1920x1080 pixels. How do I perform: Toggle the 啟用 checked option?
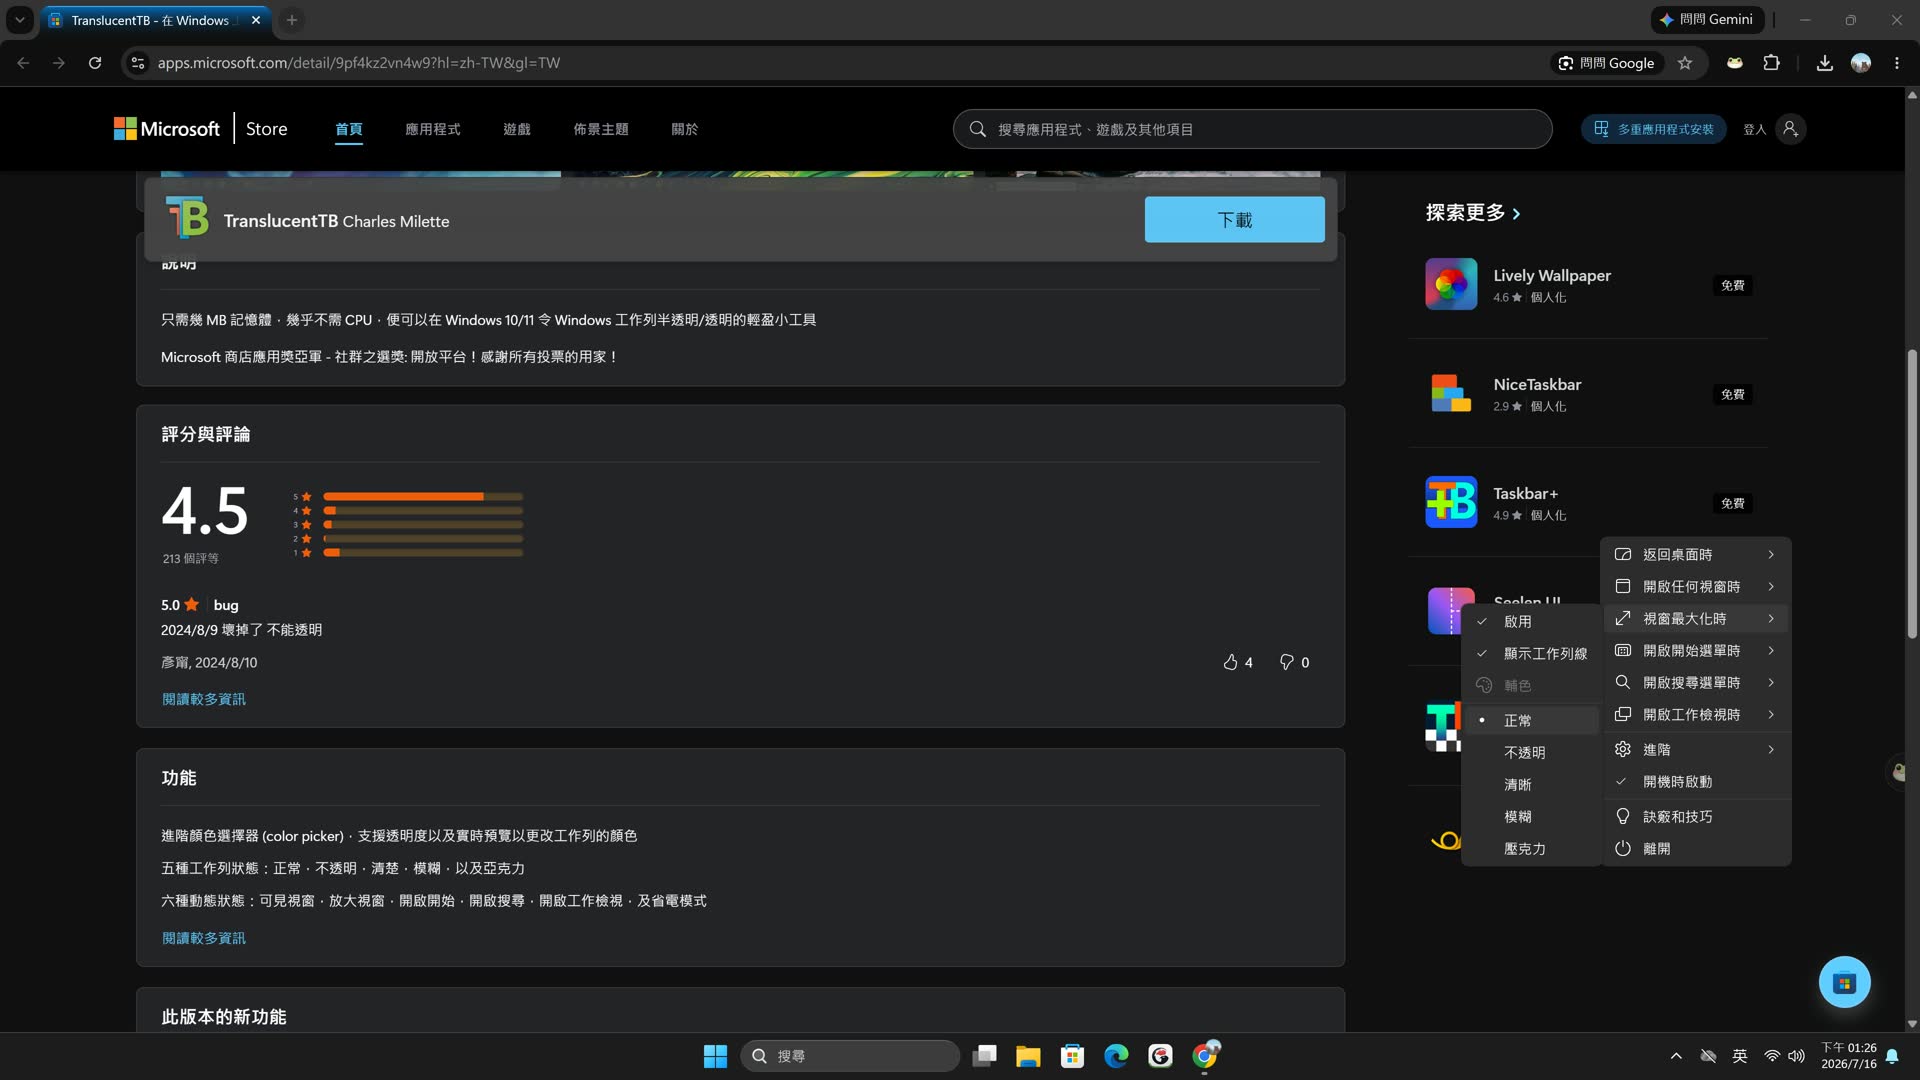tap(1531, 621)
